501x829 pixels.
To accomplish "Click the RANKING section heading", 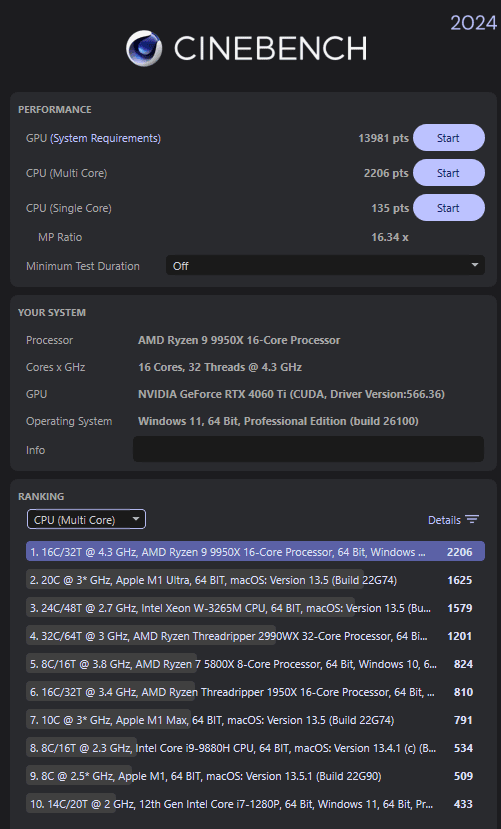I will pyautogui.click(x=41, y=496).
